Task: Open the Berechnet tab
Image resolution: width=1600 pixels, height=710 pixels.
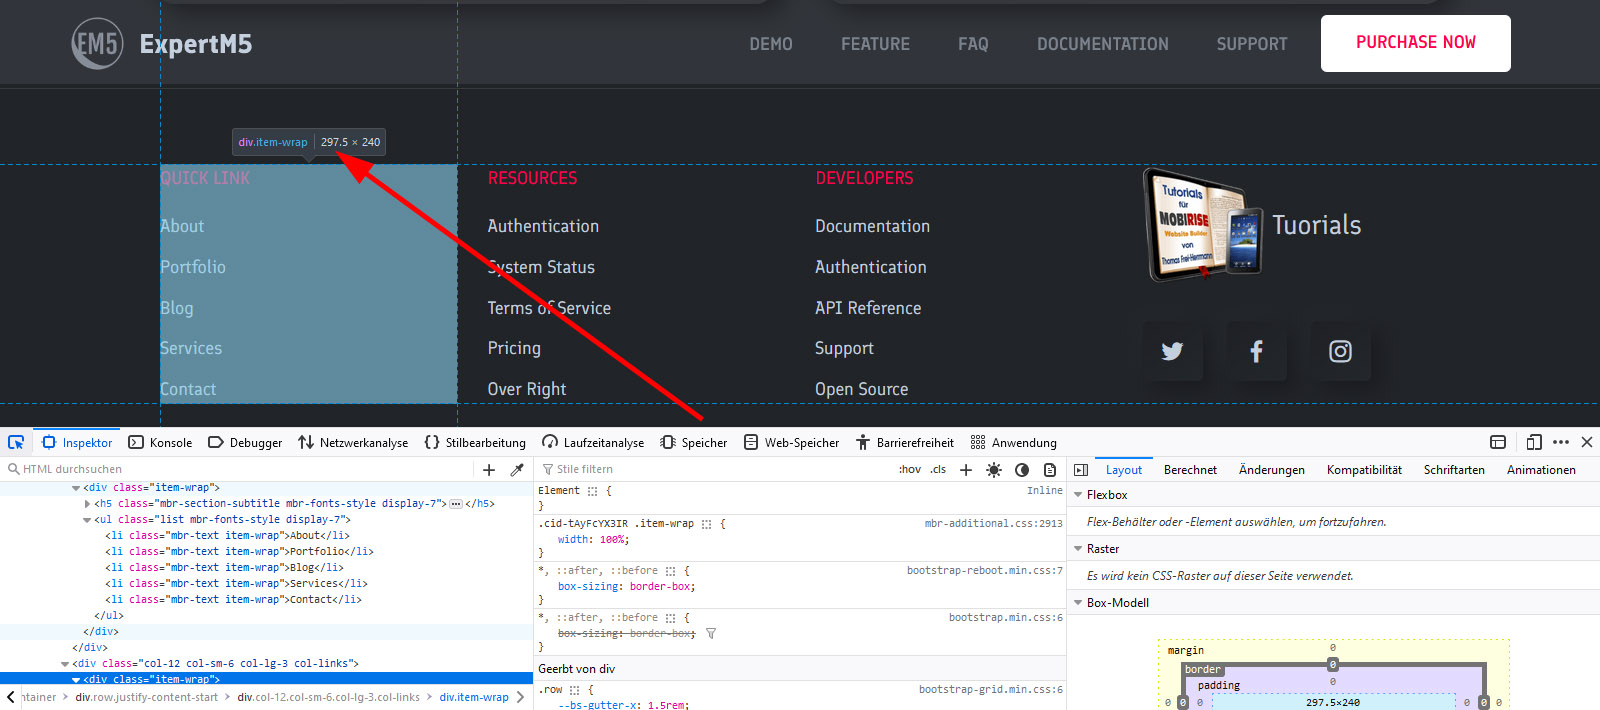Action: click(x=1190, y=470)
